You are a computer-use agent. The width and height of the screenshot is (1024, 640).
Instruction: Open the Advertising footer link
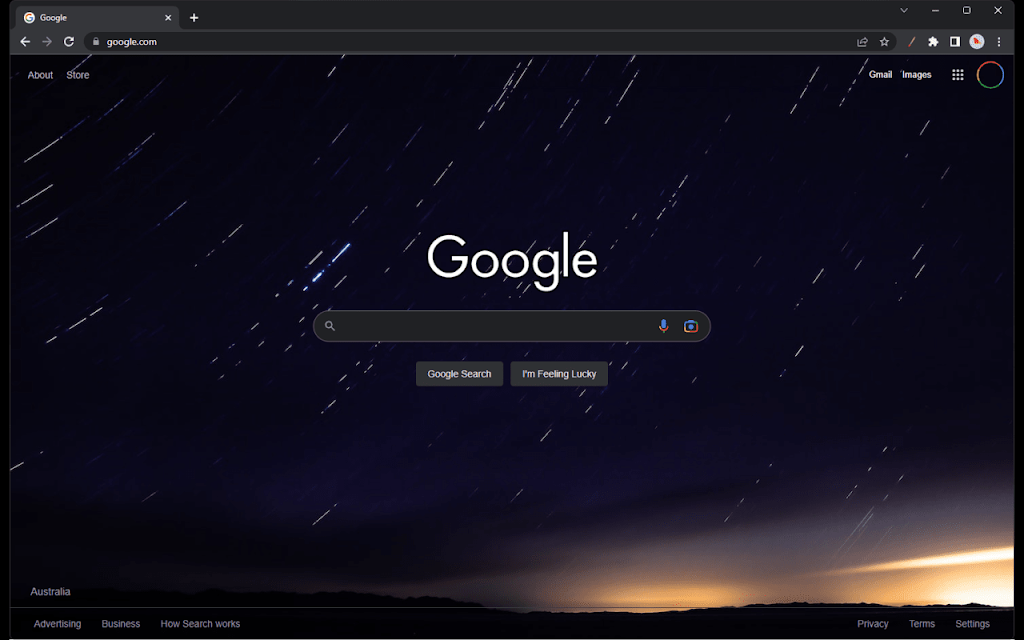(57, 624)
